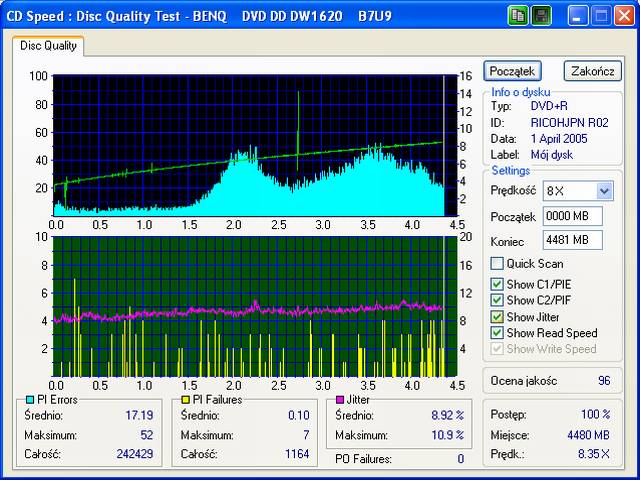The height and width of the screenshot is (480, 640).
Task: Toggle Show Read Speed checkbox
Action: pyautogui.click(x=497, y=333)
